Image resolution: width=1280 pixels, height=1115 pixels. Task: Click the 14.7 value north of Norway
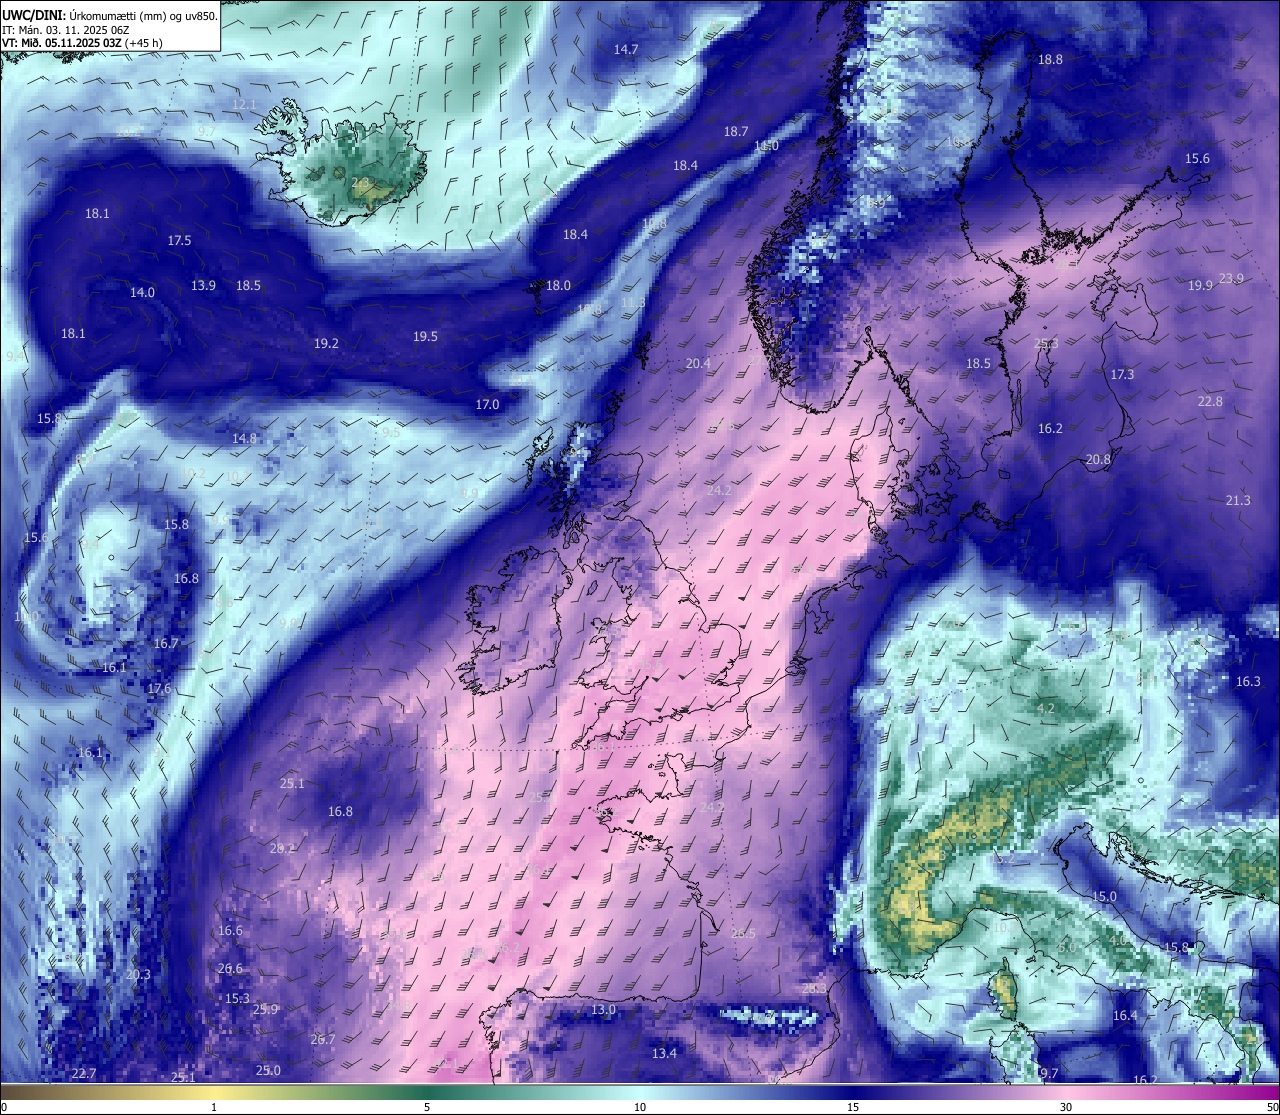click(x=626, y=49)
